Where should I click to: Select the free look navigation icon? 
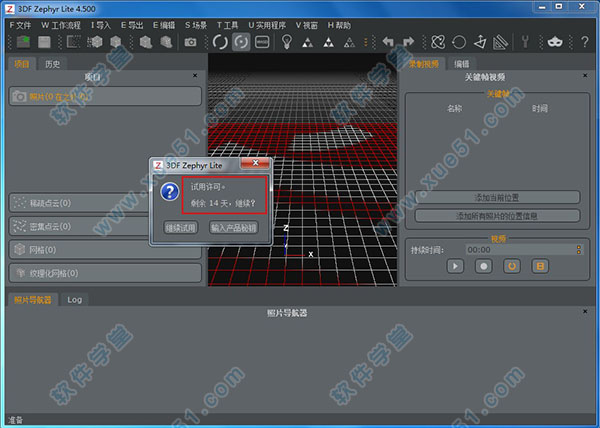262,42
